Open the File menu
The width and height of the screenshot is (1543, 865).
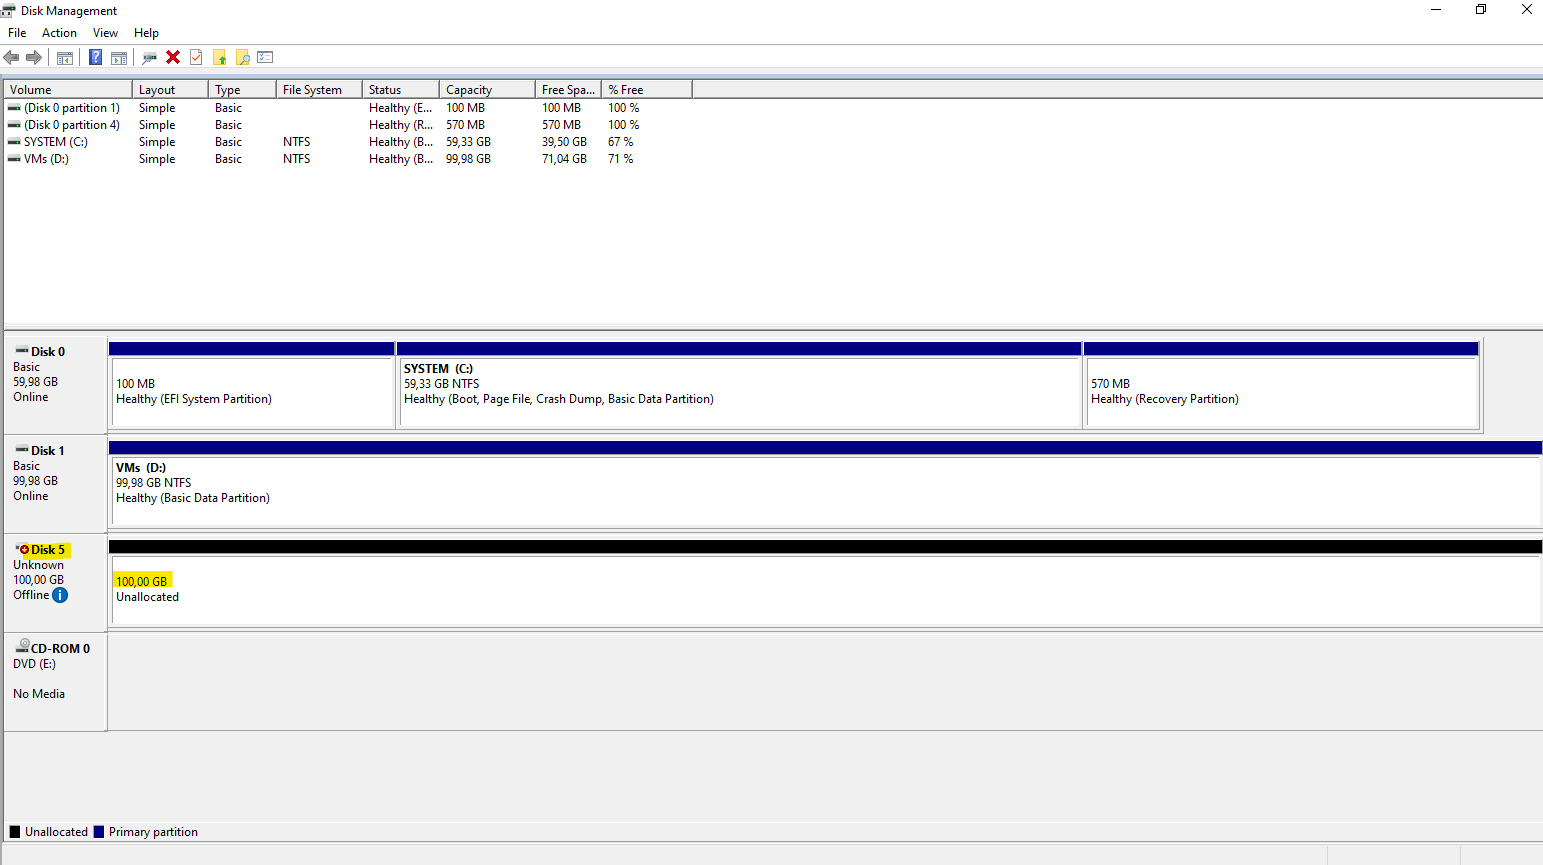click(x=17, y=33)
